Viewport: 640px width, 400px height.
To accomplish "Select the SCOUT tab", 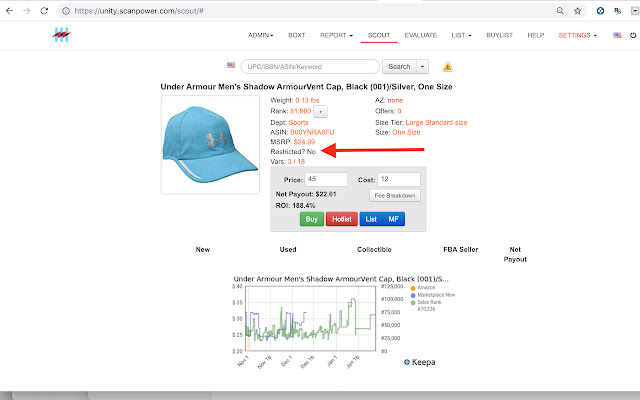I will [x=379, y=35].
